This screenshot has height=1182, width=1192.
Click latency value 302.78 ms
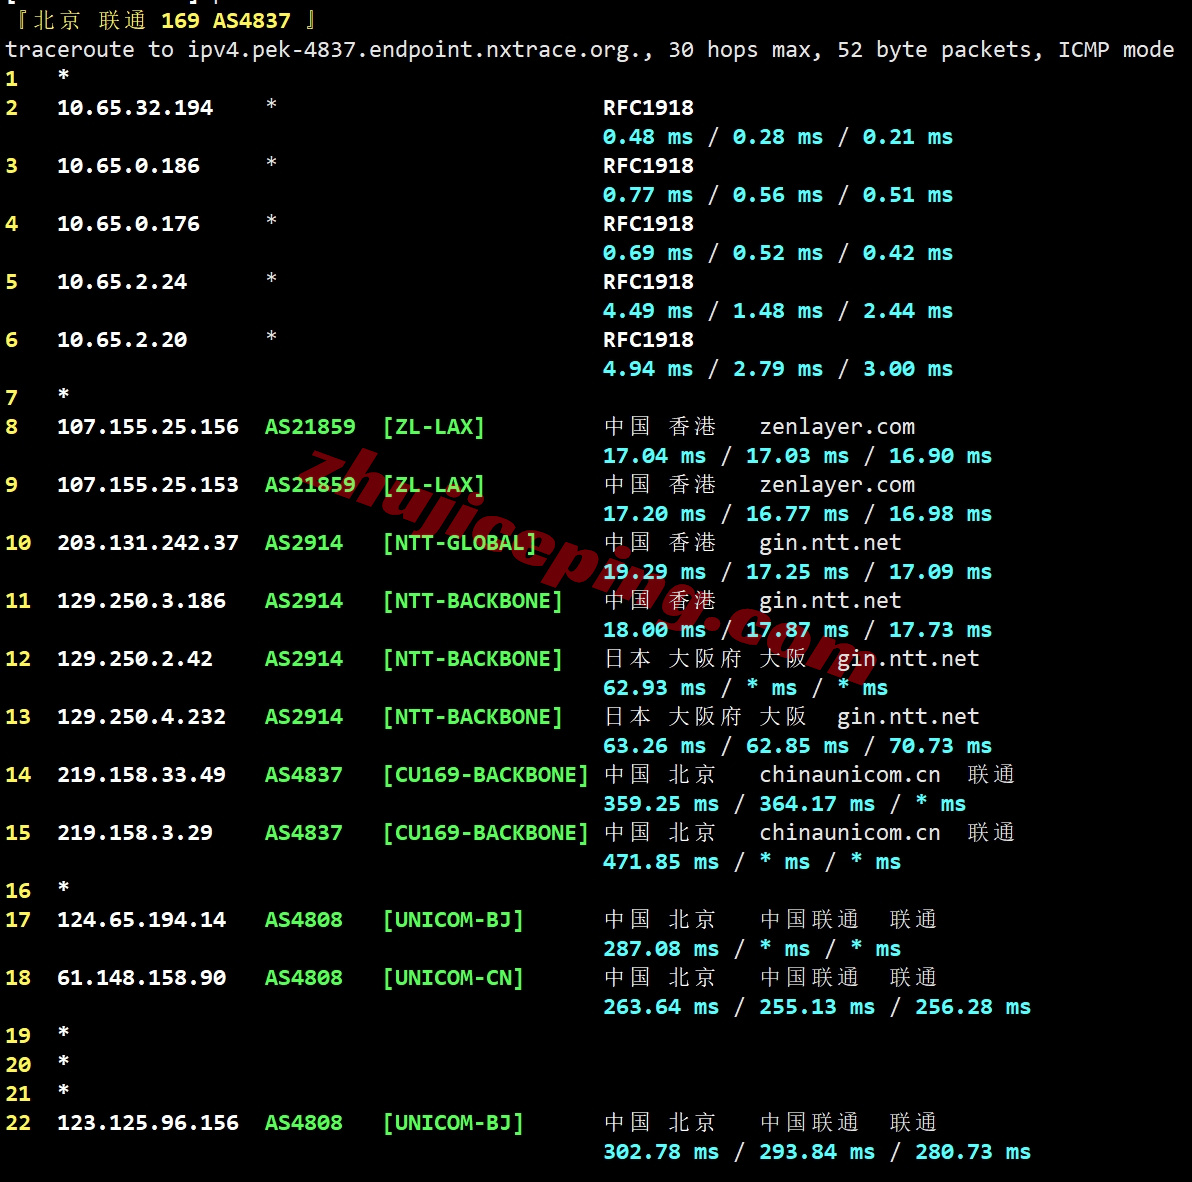(661, 1152)
